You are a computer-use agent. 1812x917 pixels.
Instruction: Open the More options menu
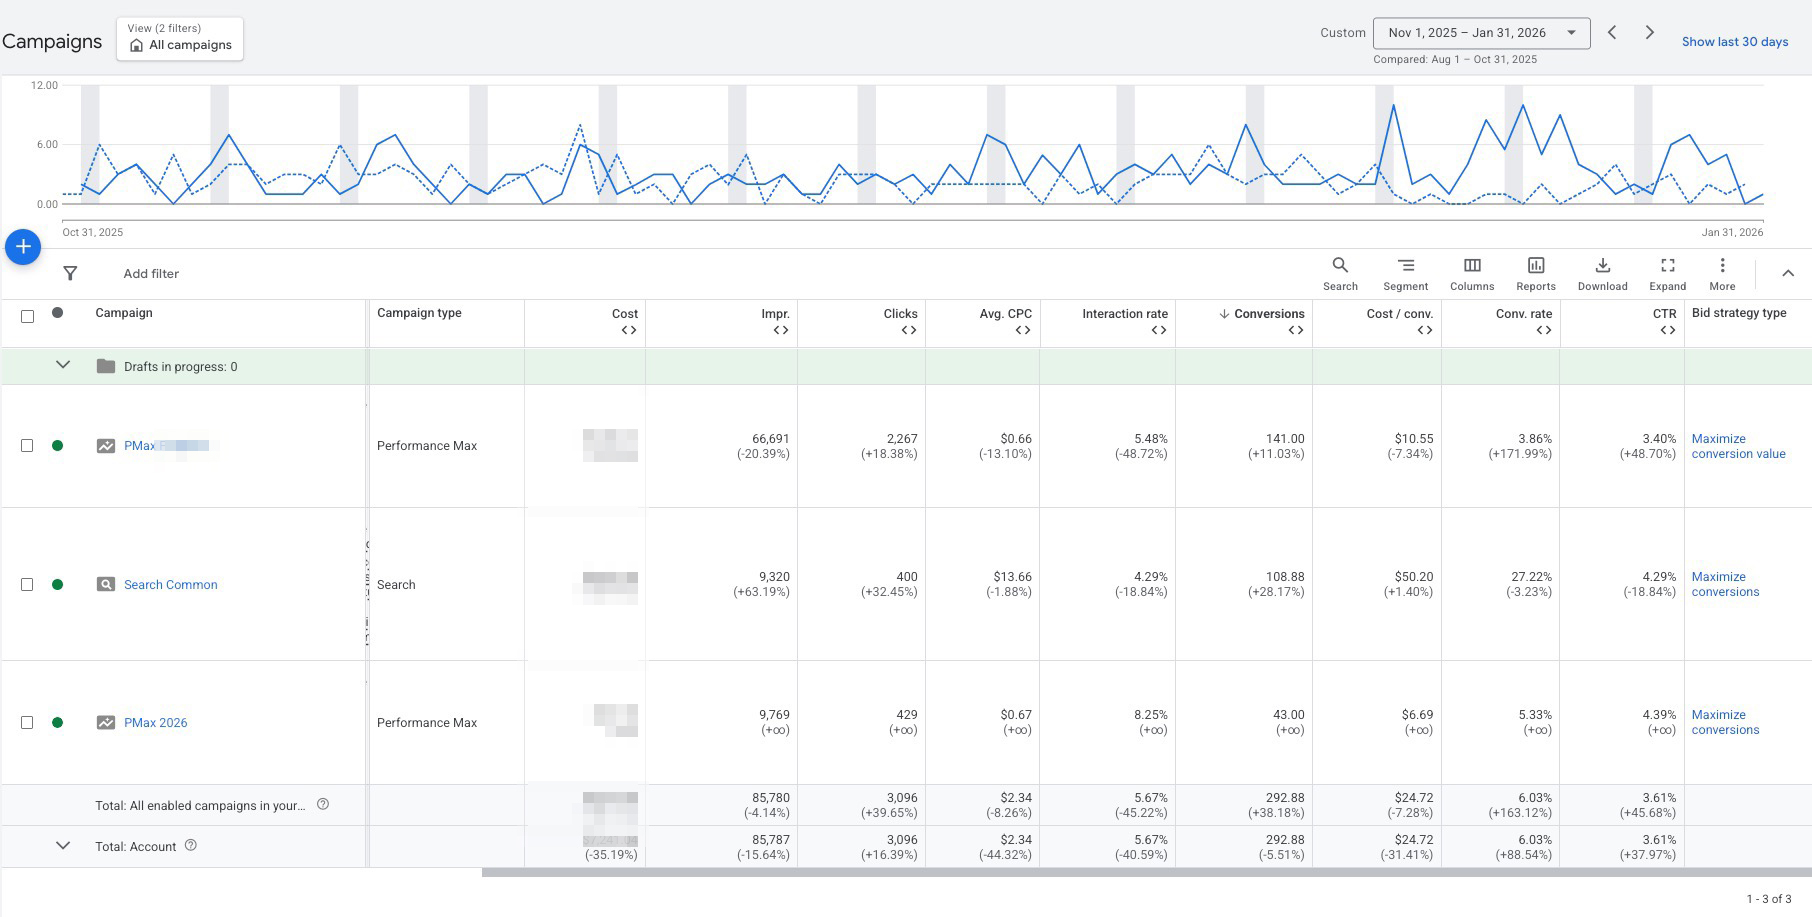tap(1722, 273)
